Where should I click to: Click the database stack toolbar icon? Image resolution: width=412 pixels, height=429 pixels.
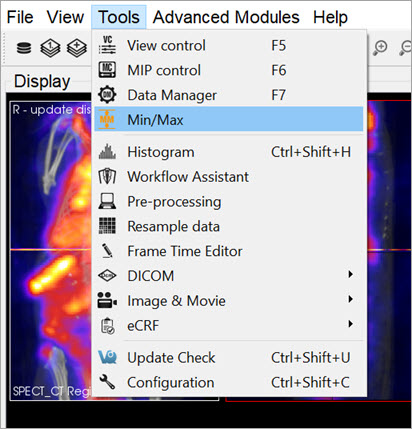pos(24,48)
